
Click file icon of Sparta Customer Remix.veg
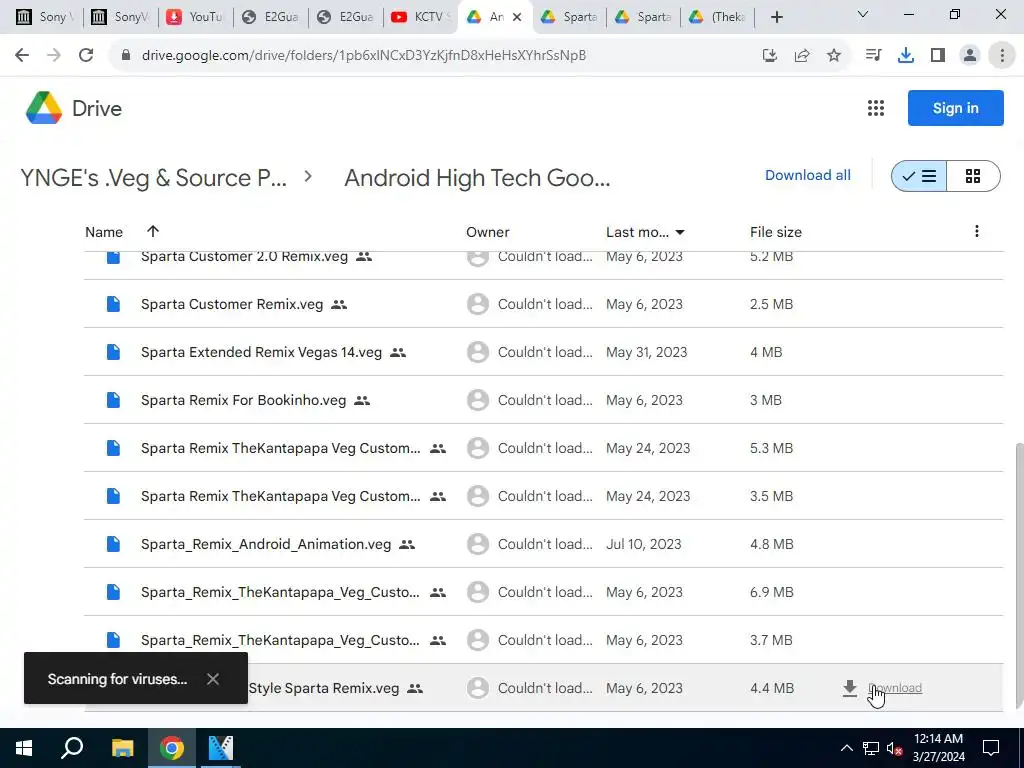click(x=113, y=304)
